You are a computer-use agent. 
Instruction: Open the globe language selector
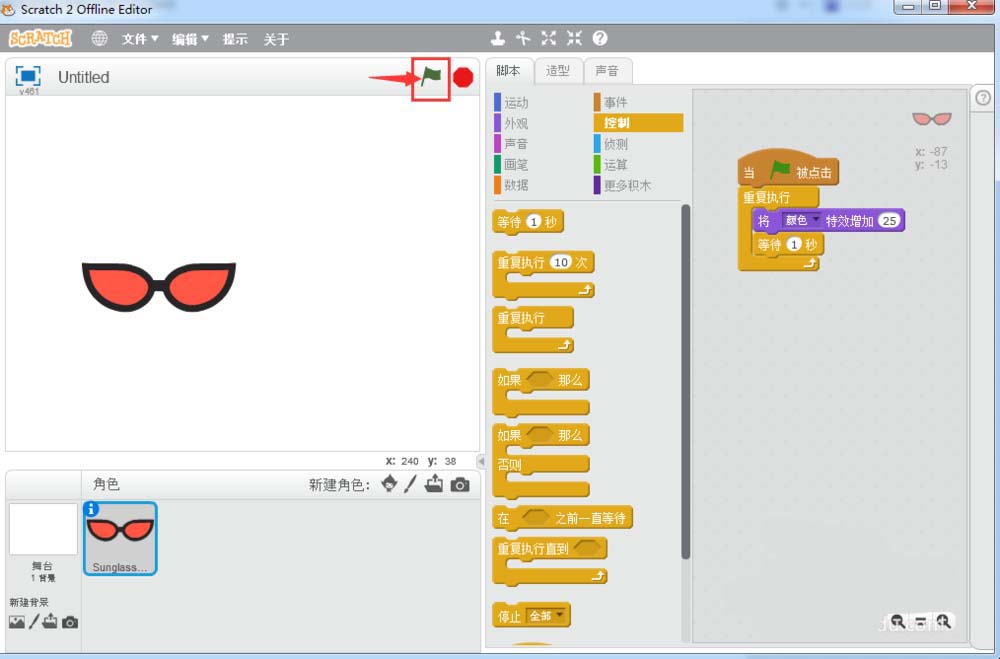click(99, 39)
